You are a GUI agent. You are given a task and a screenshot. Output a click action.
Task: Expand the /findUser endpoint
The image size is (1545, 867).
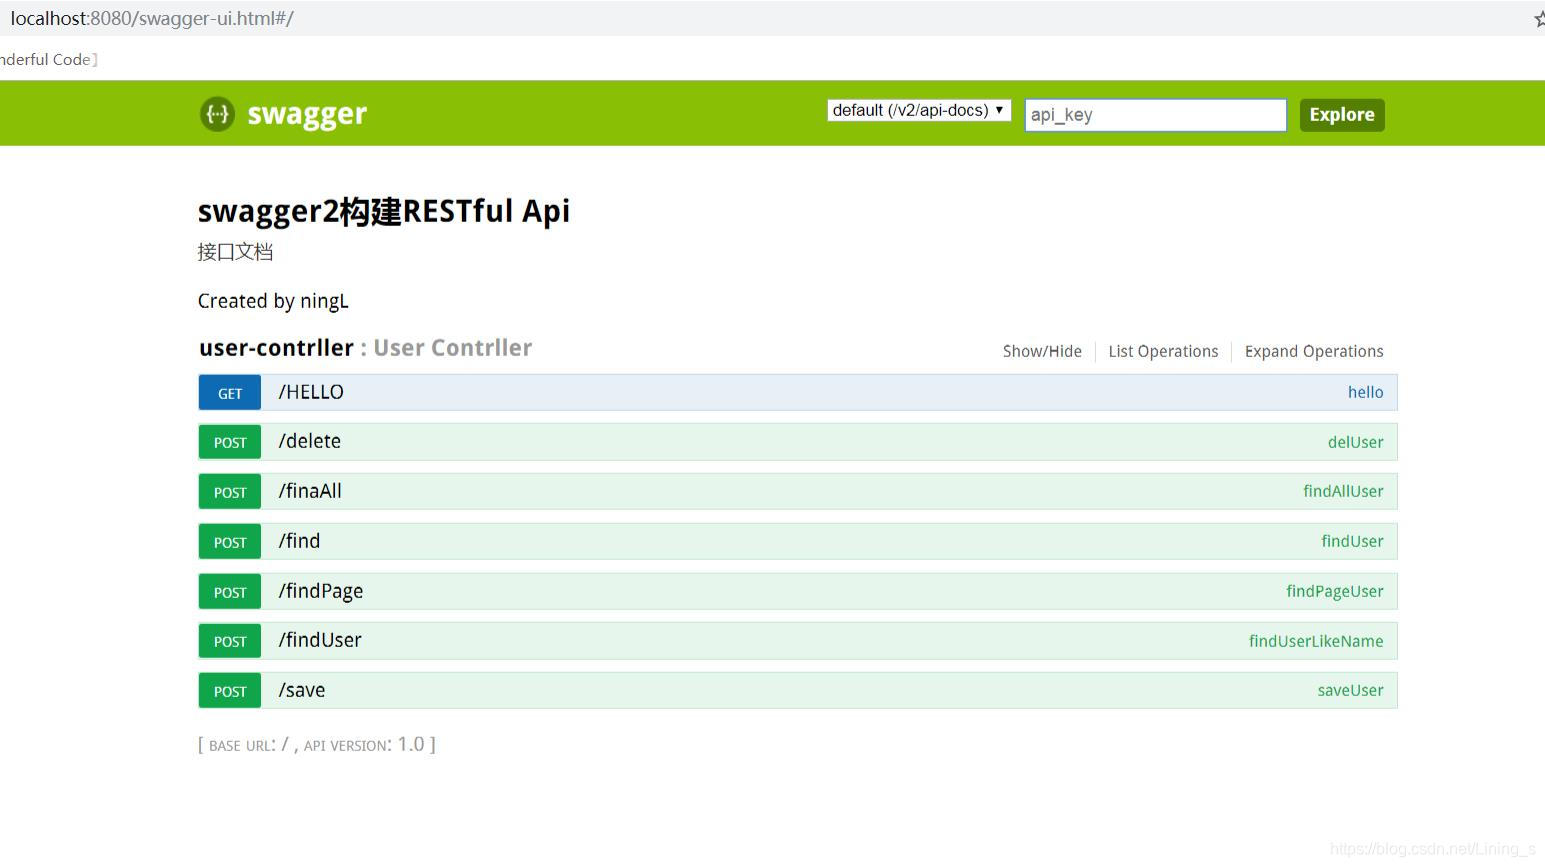[320, 640]
